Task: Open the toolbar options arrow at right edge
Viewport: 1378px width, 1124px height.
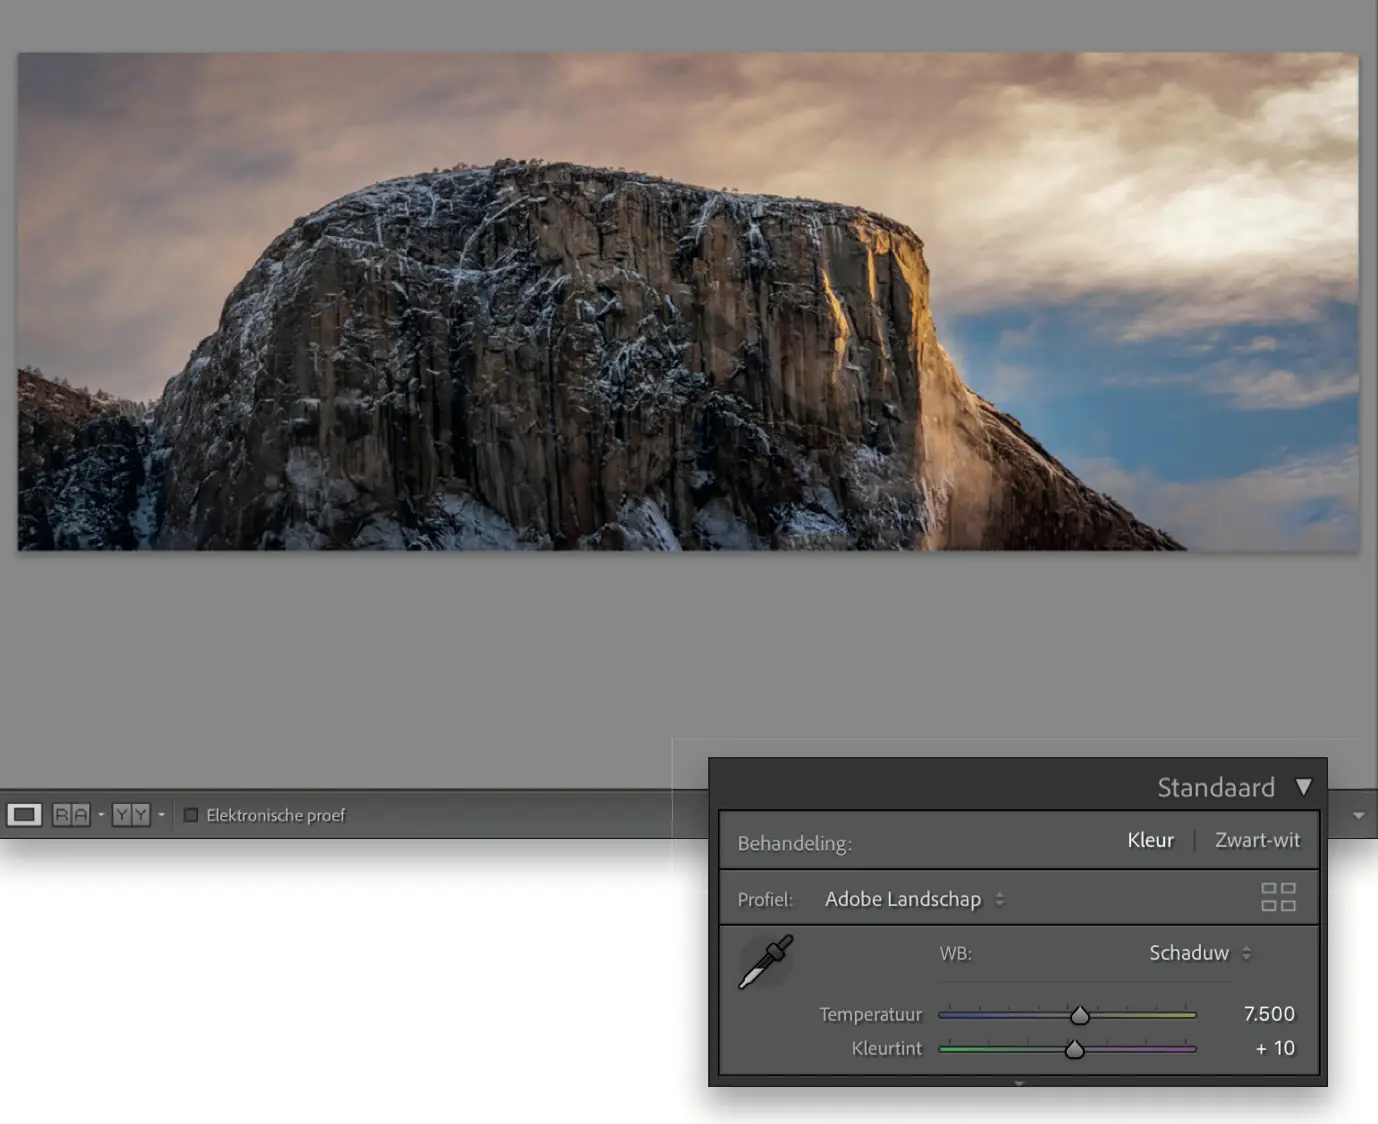Action: point(1358,816)
